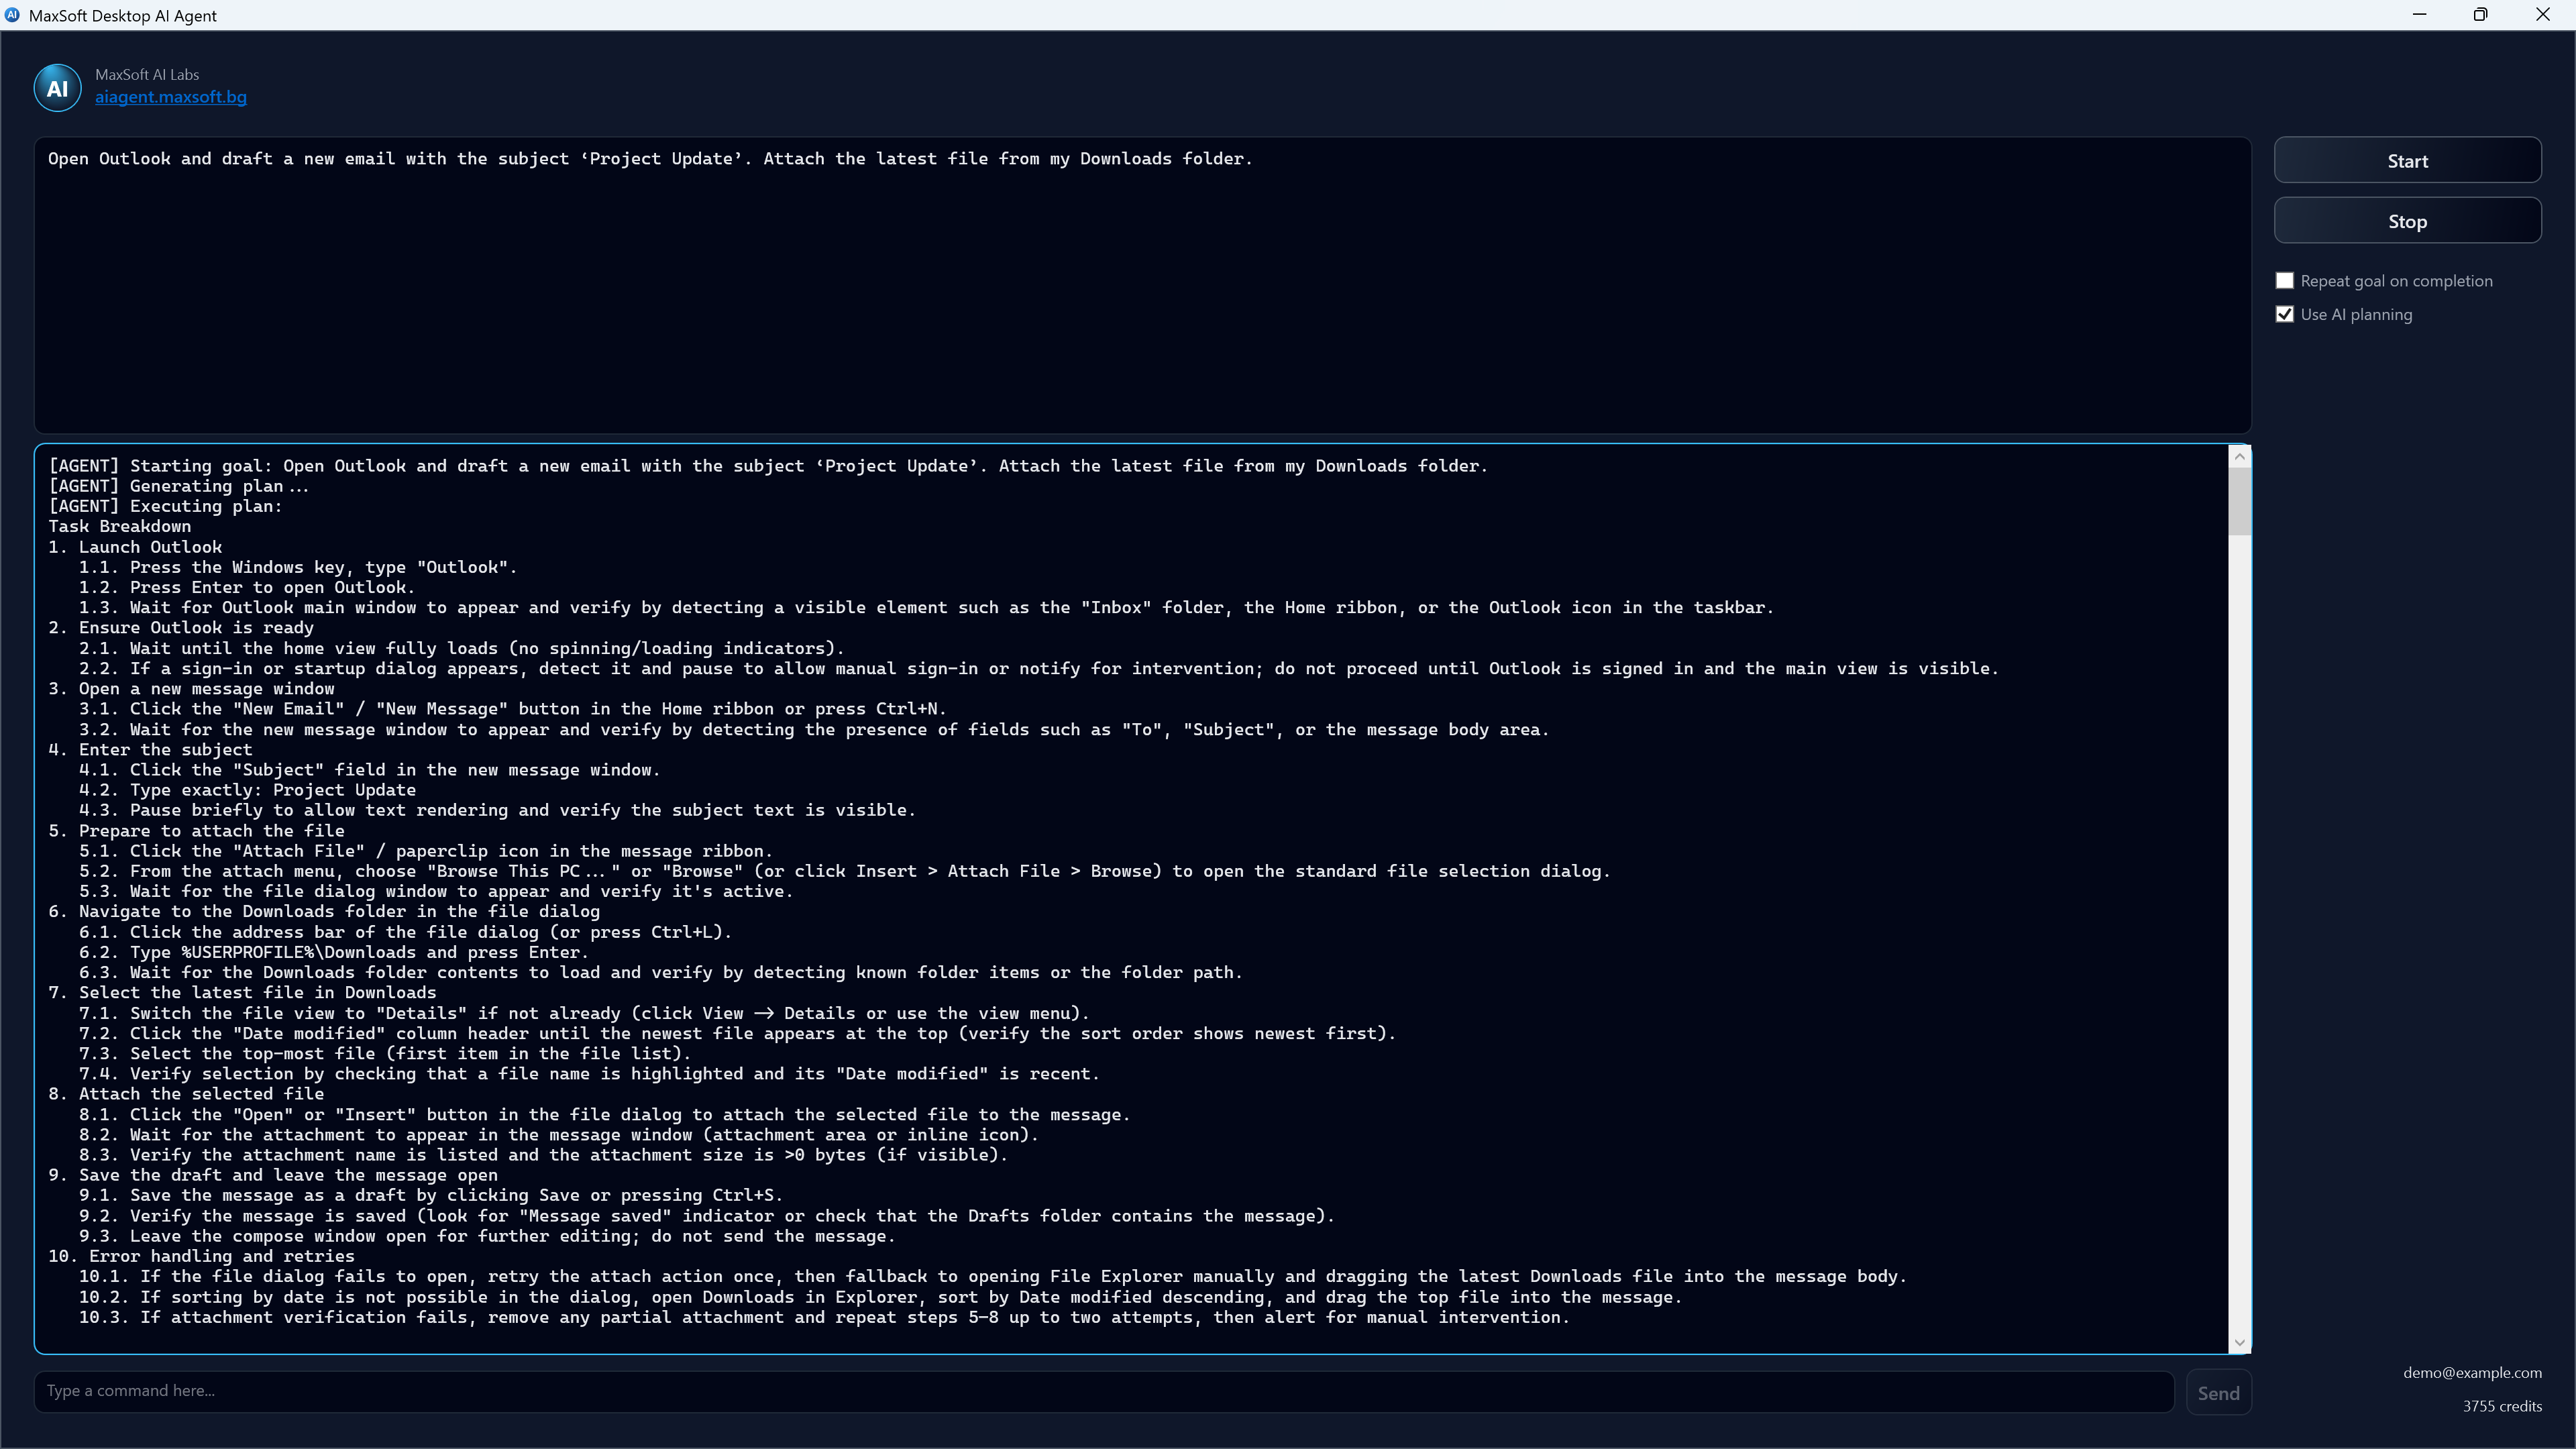Click the MaxSoft AI Labs logo icon
The width and height of the screenshot is (2576, 1449).
click(x=57, y=87)
